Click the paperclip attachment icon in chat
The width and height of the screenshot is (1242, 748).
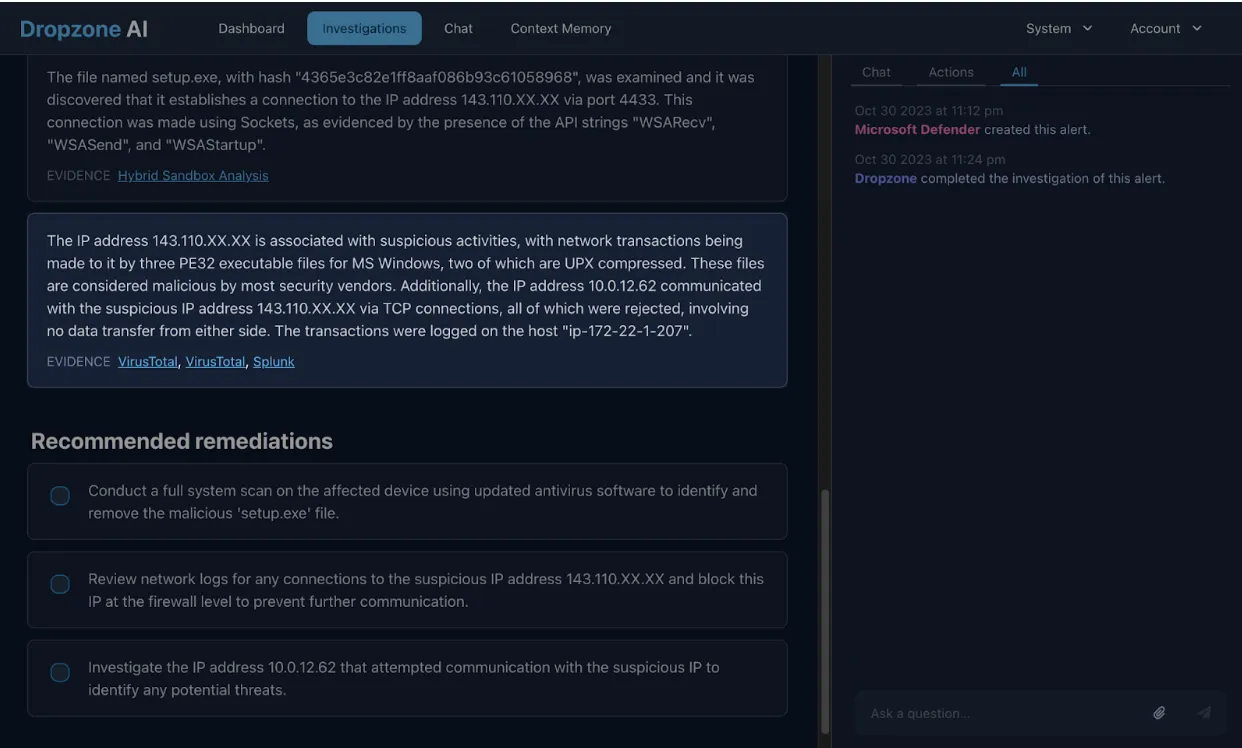pos(1157,711)
